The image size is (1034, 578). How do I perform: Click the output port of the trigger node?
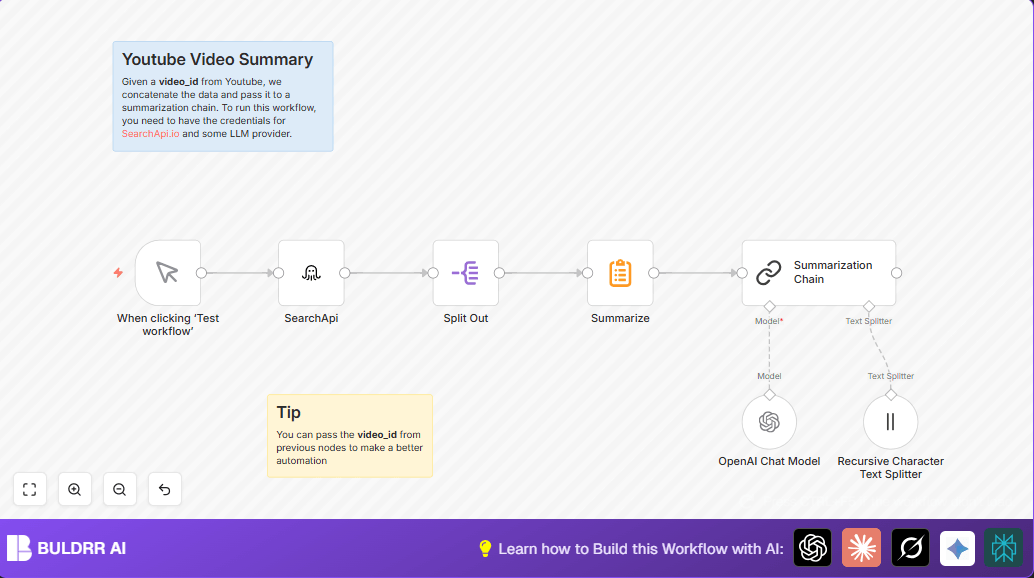(201, 273)
